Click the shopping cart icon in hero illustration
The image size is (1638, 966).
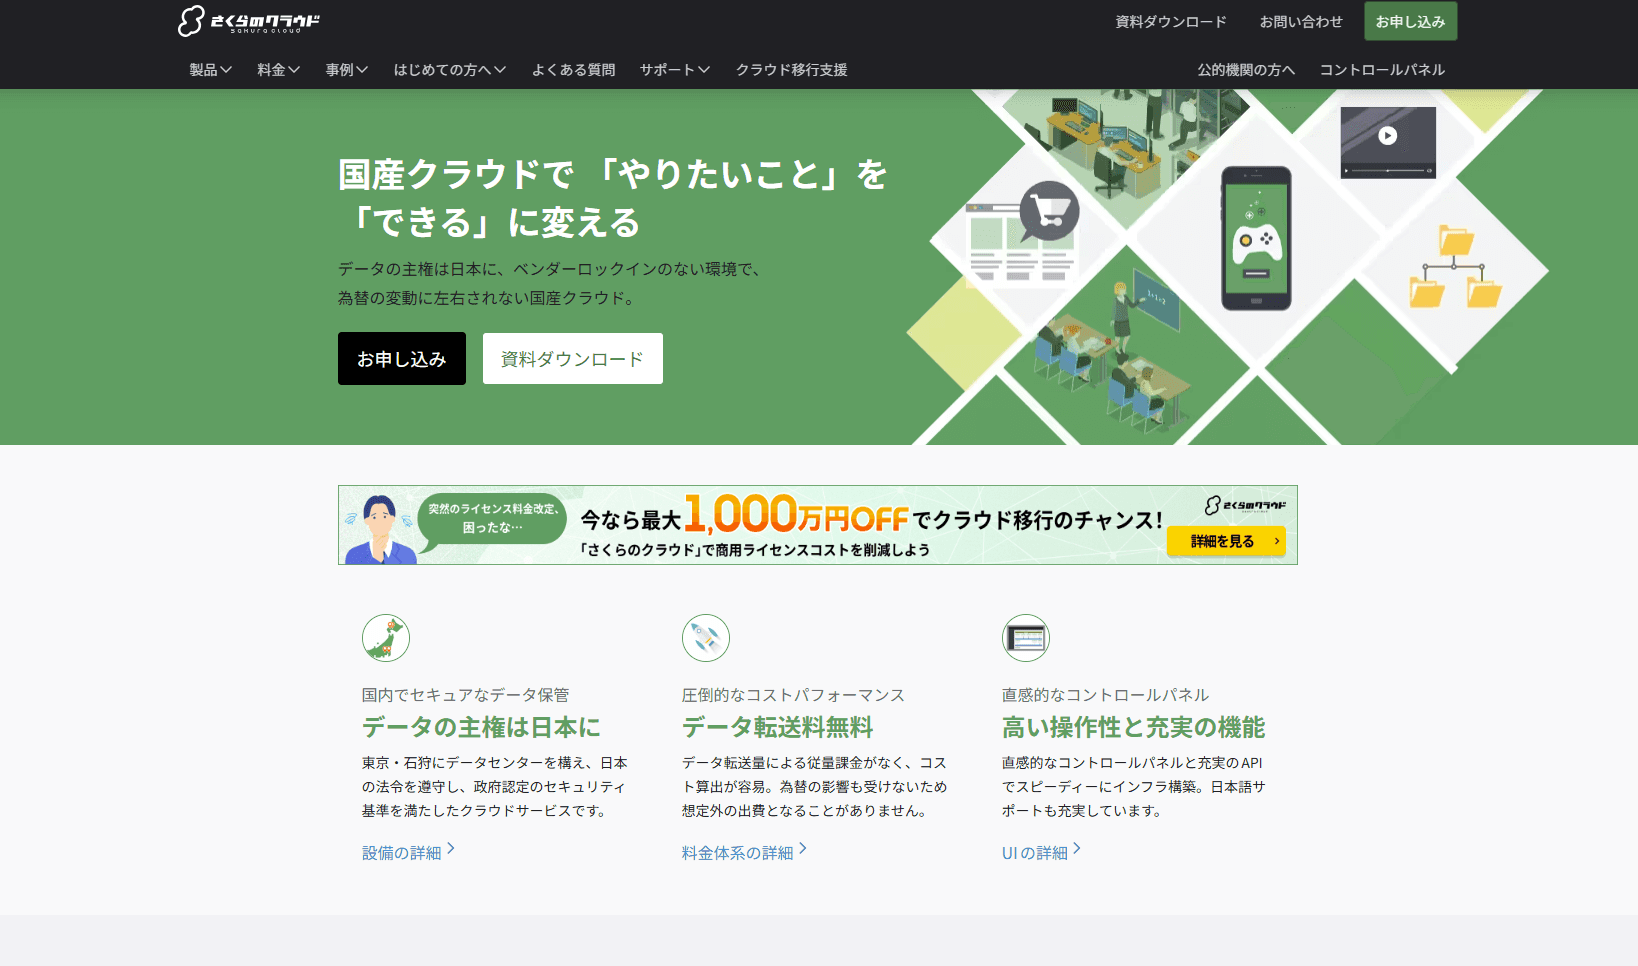tap(1049, 210)
